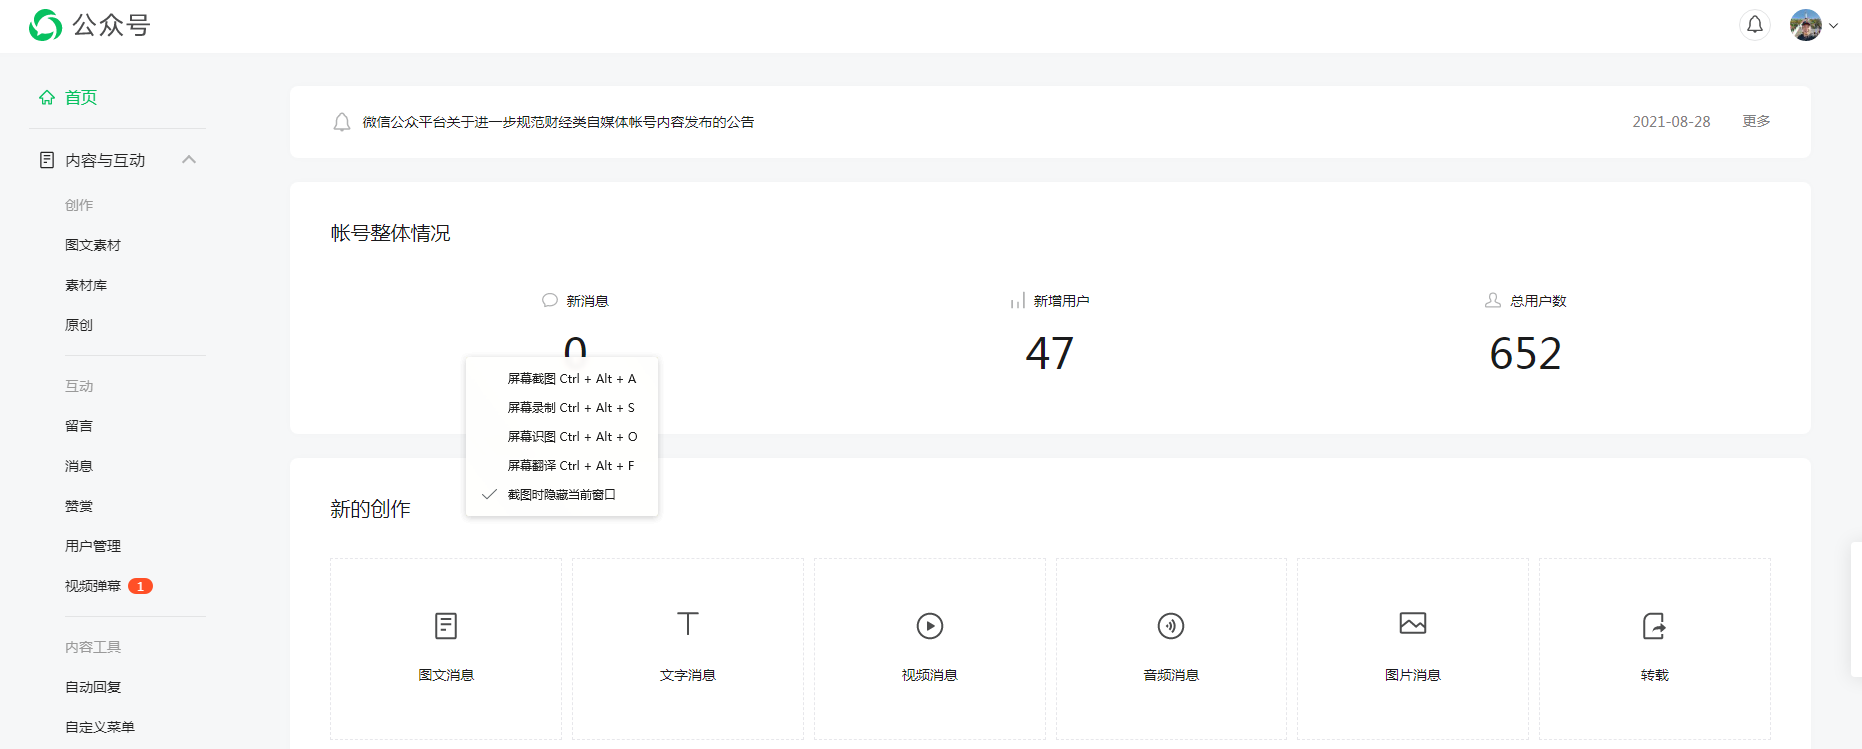Image resolution: width=1862 pixels, height=749 pixels.
Task: Open 自动回复 in the sidebar
Action: [x=93, y=687]
